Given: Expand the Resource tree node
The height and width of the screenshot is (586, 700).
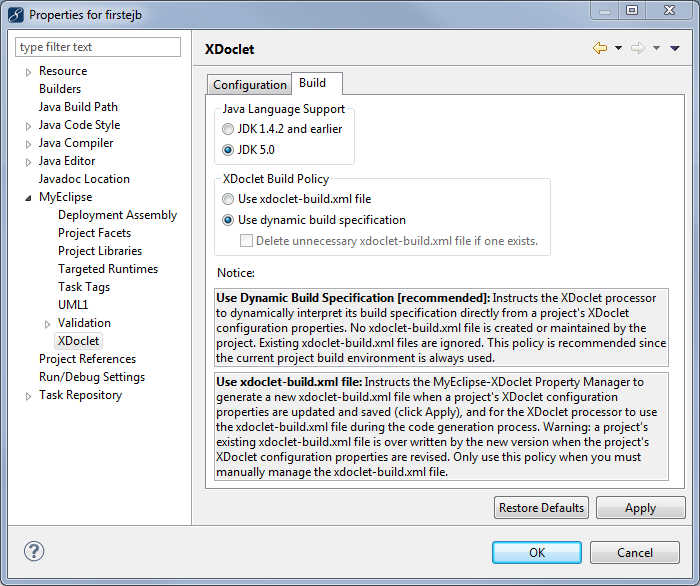Looking at the screenshot, I should point(28,72).
